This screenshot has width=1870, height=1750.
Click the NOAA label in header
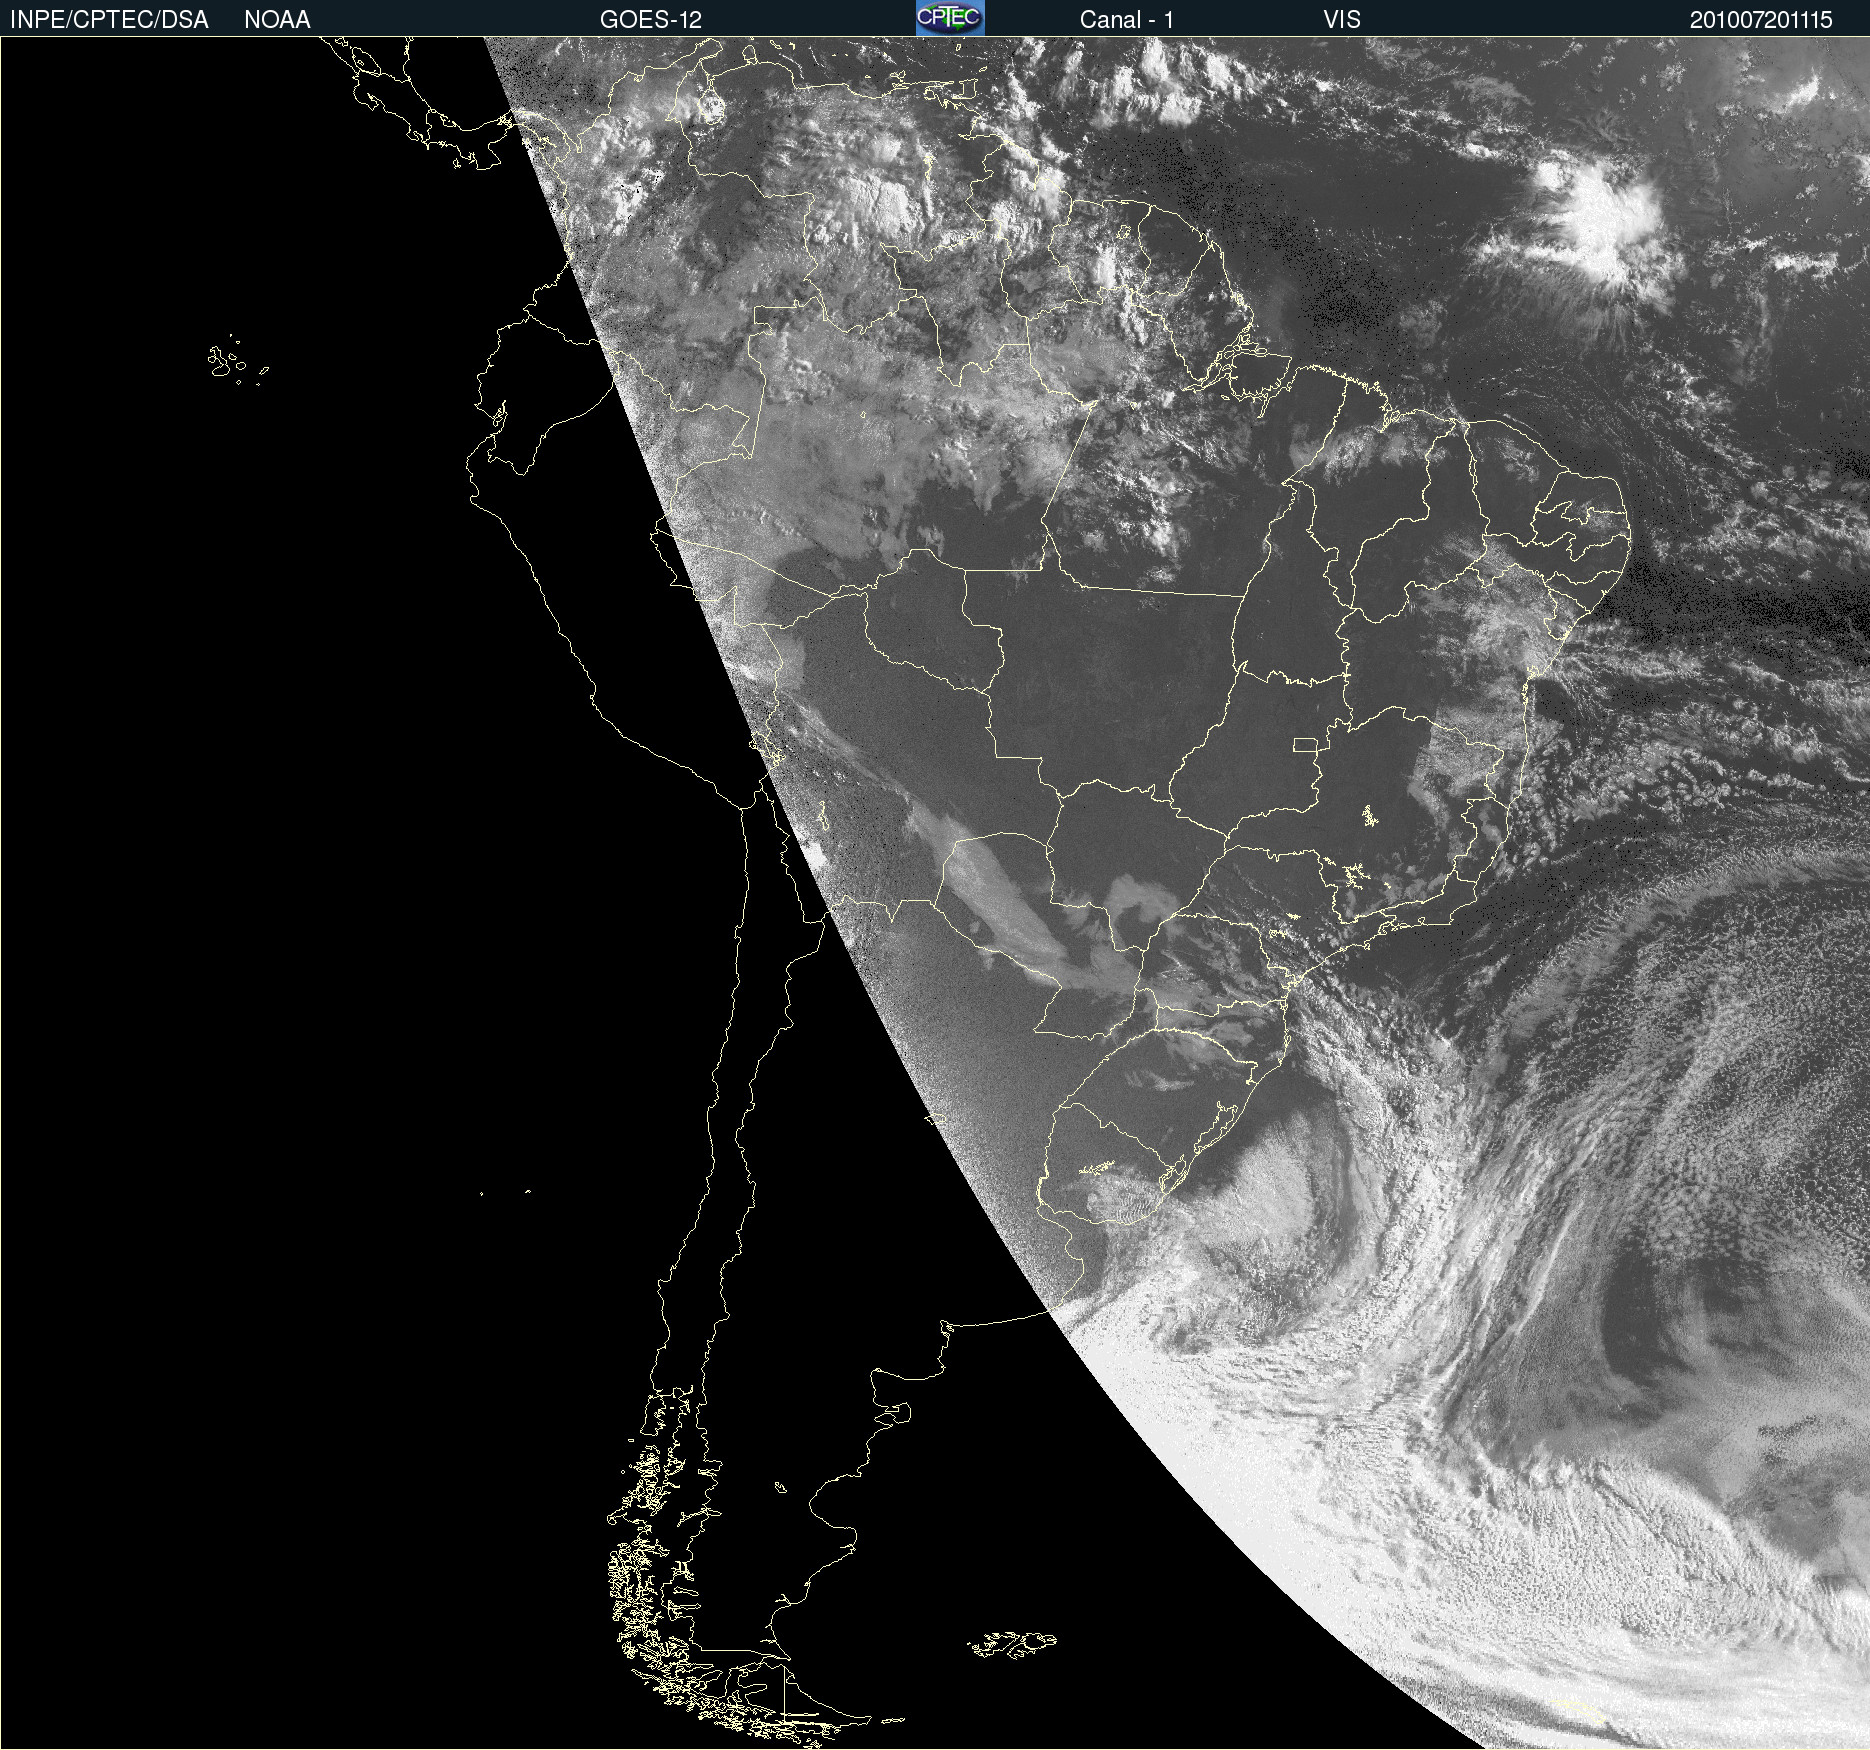(277, 20)
